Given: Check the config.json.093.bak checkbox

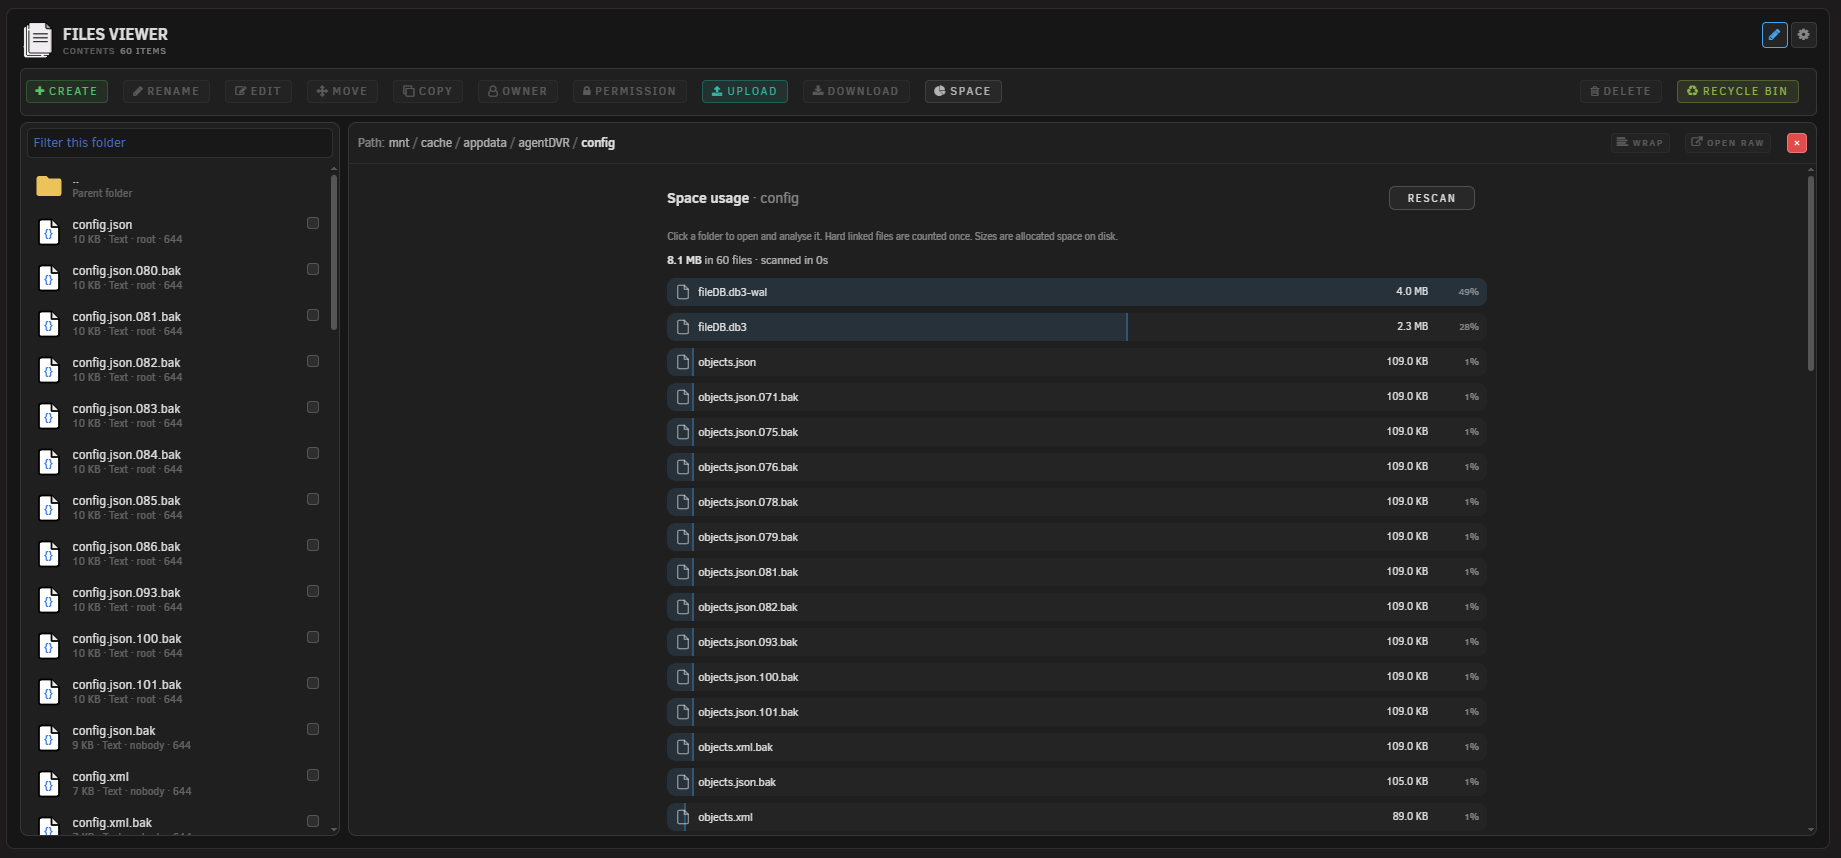Looking at the screenshot, I should [313, 592].
